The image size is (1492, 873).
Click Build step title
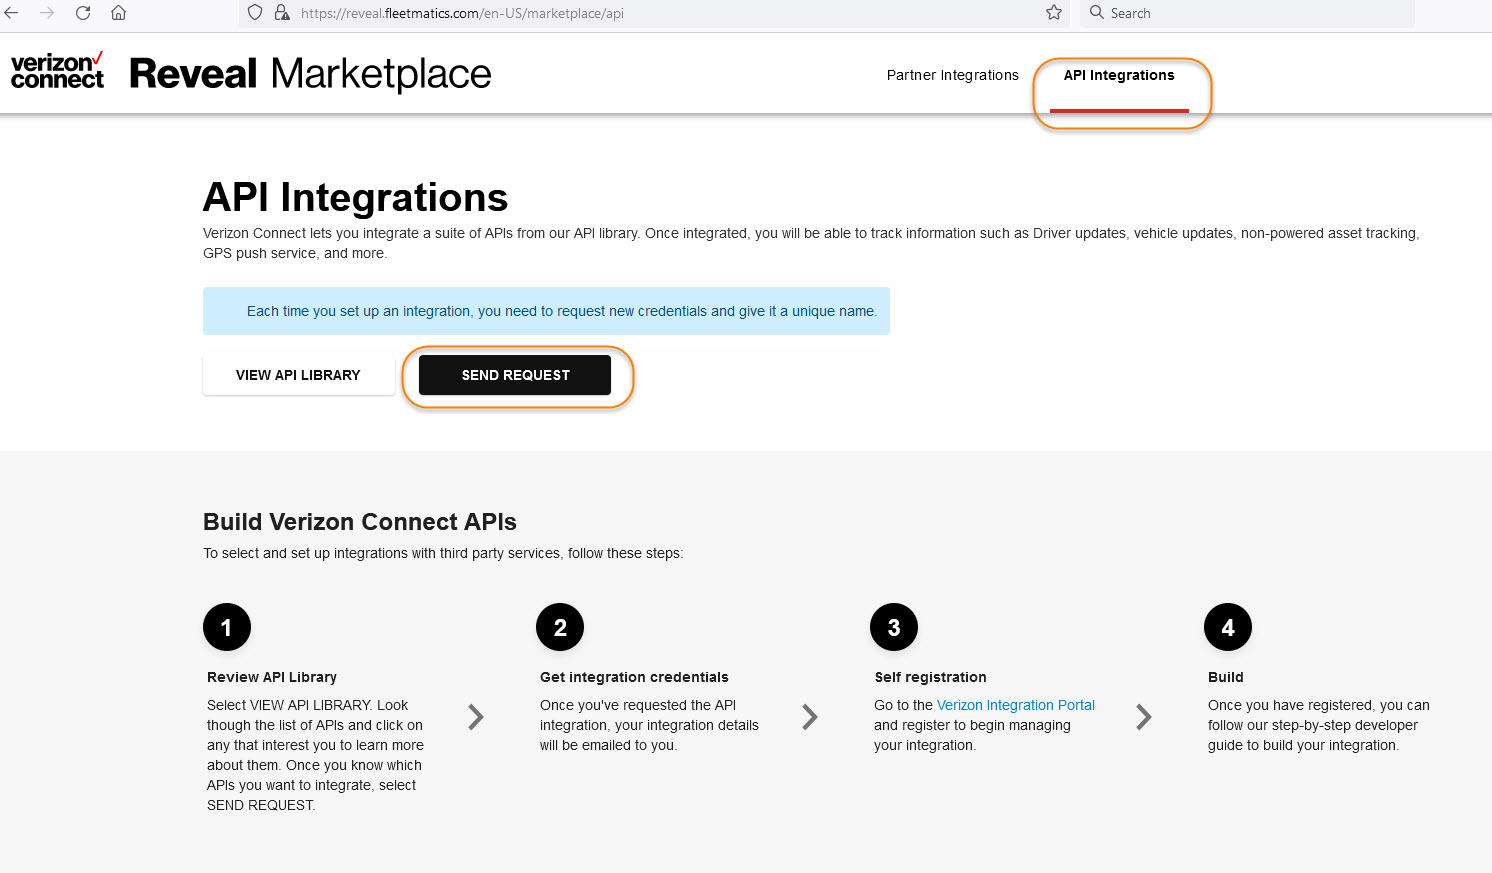click(1226, 677)
